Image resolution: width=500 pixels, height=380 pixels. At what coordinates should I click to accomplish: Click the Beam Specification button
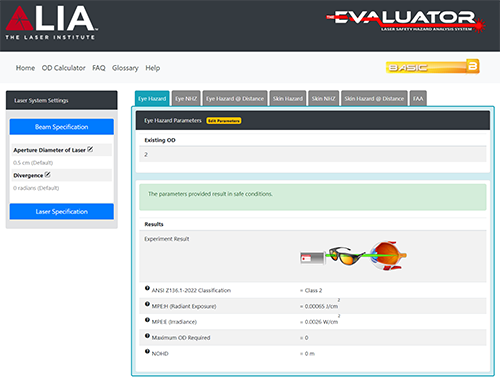click(x=62, y=127)
